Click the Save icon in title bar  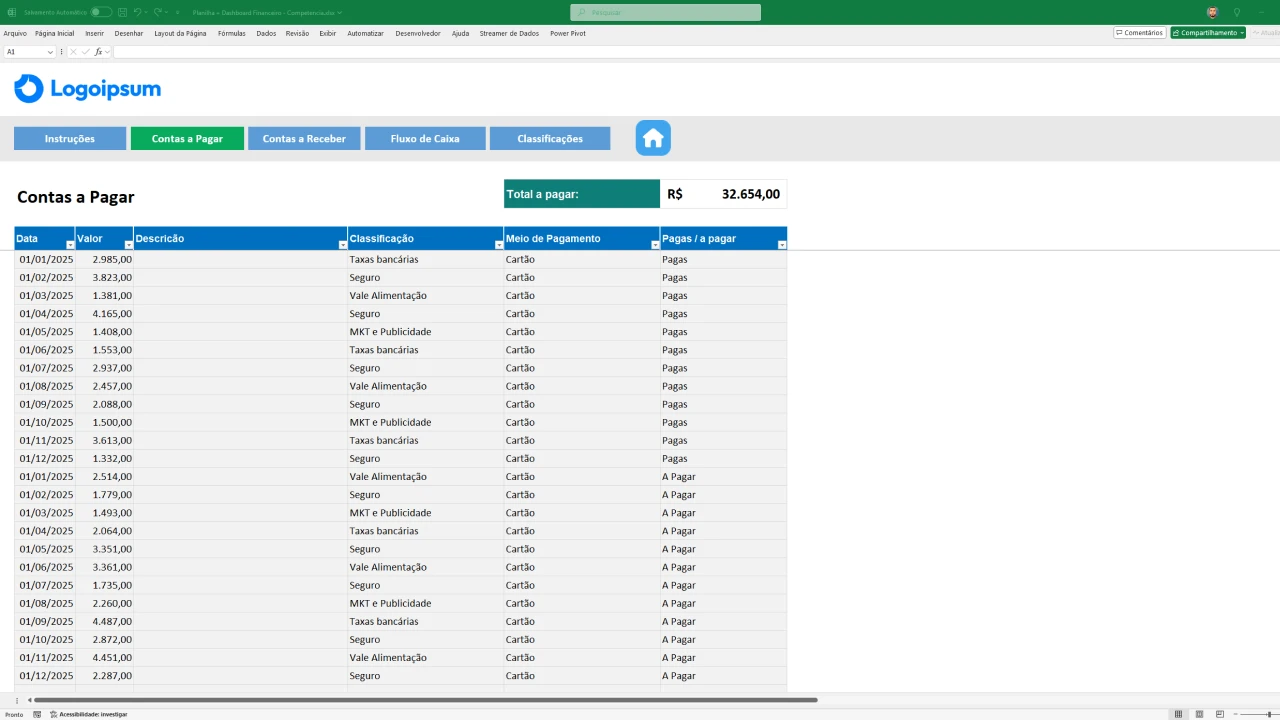(x=122, y=12)
